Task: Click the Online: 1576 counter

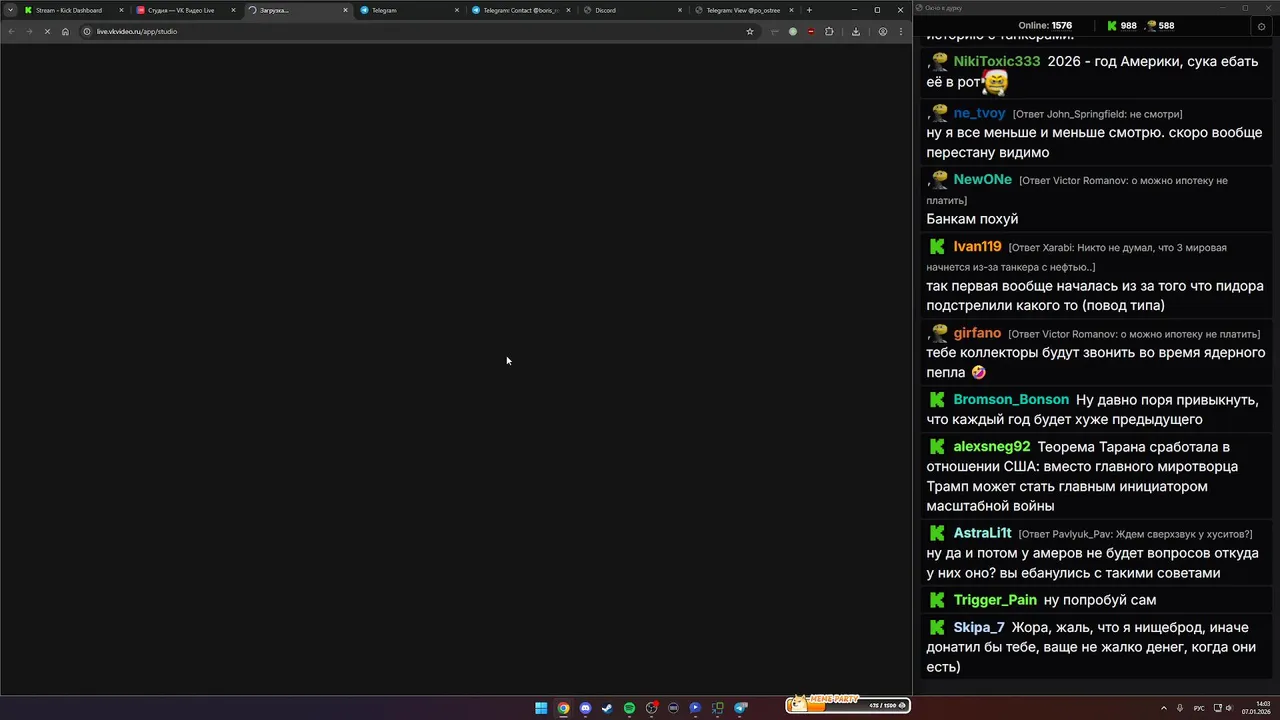Action: point(1045,26)
